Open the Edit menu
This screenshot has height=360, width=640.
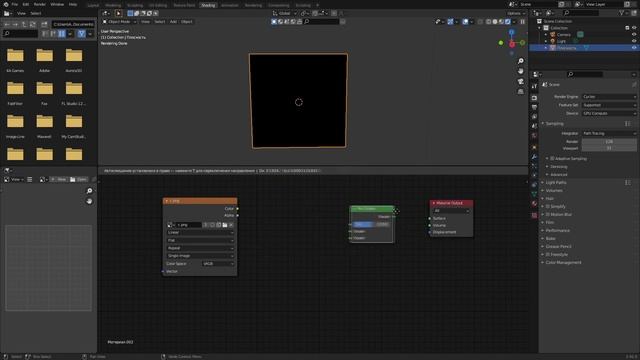click(26, 4)
